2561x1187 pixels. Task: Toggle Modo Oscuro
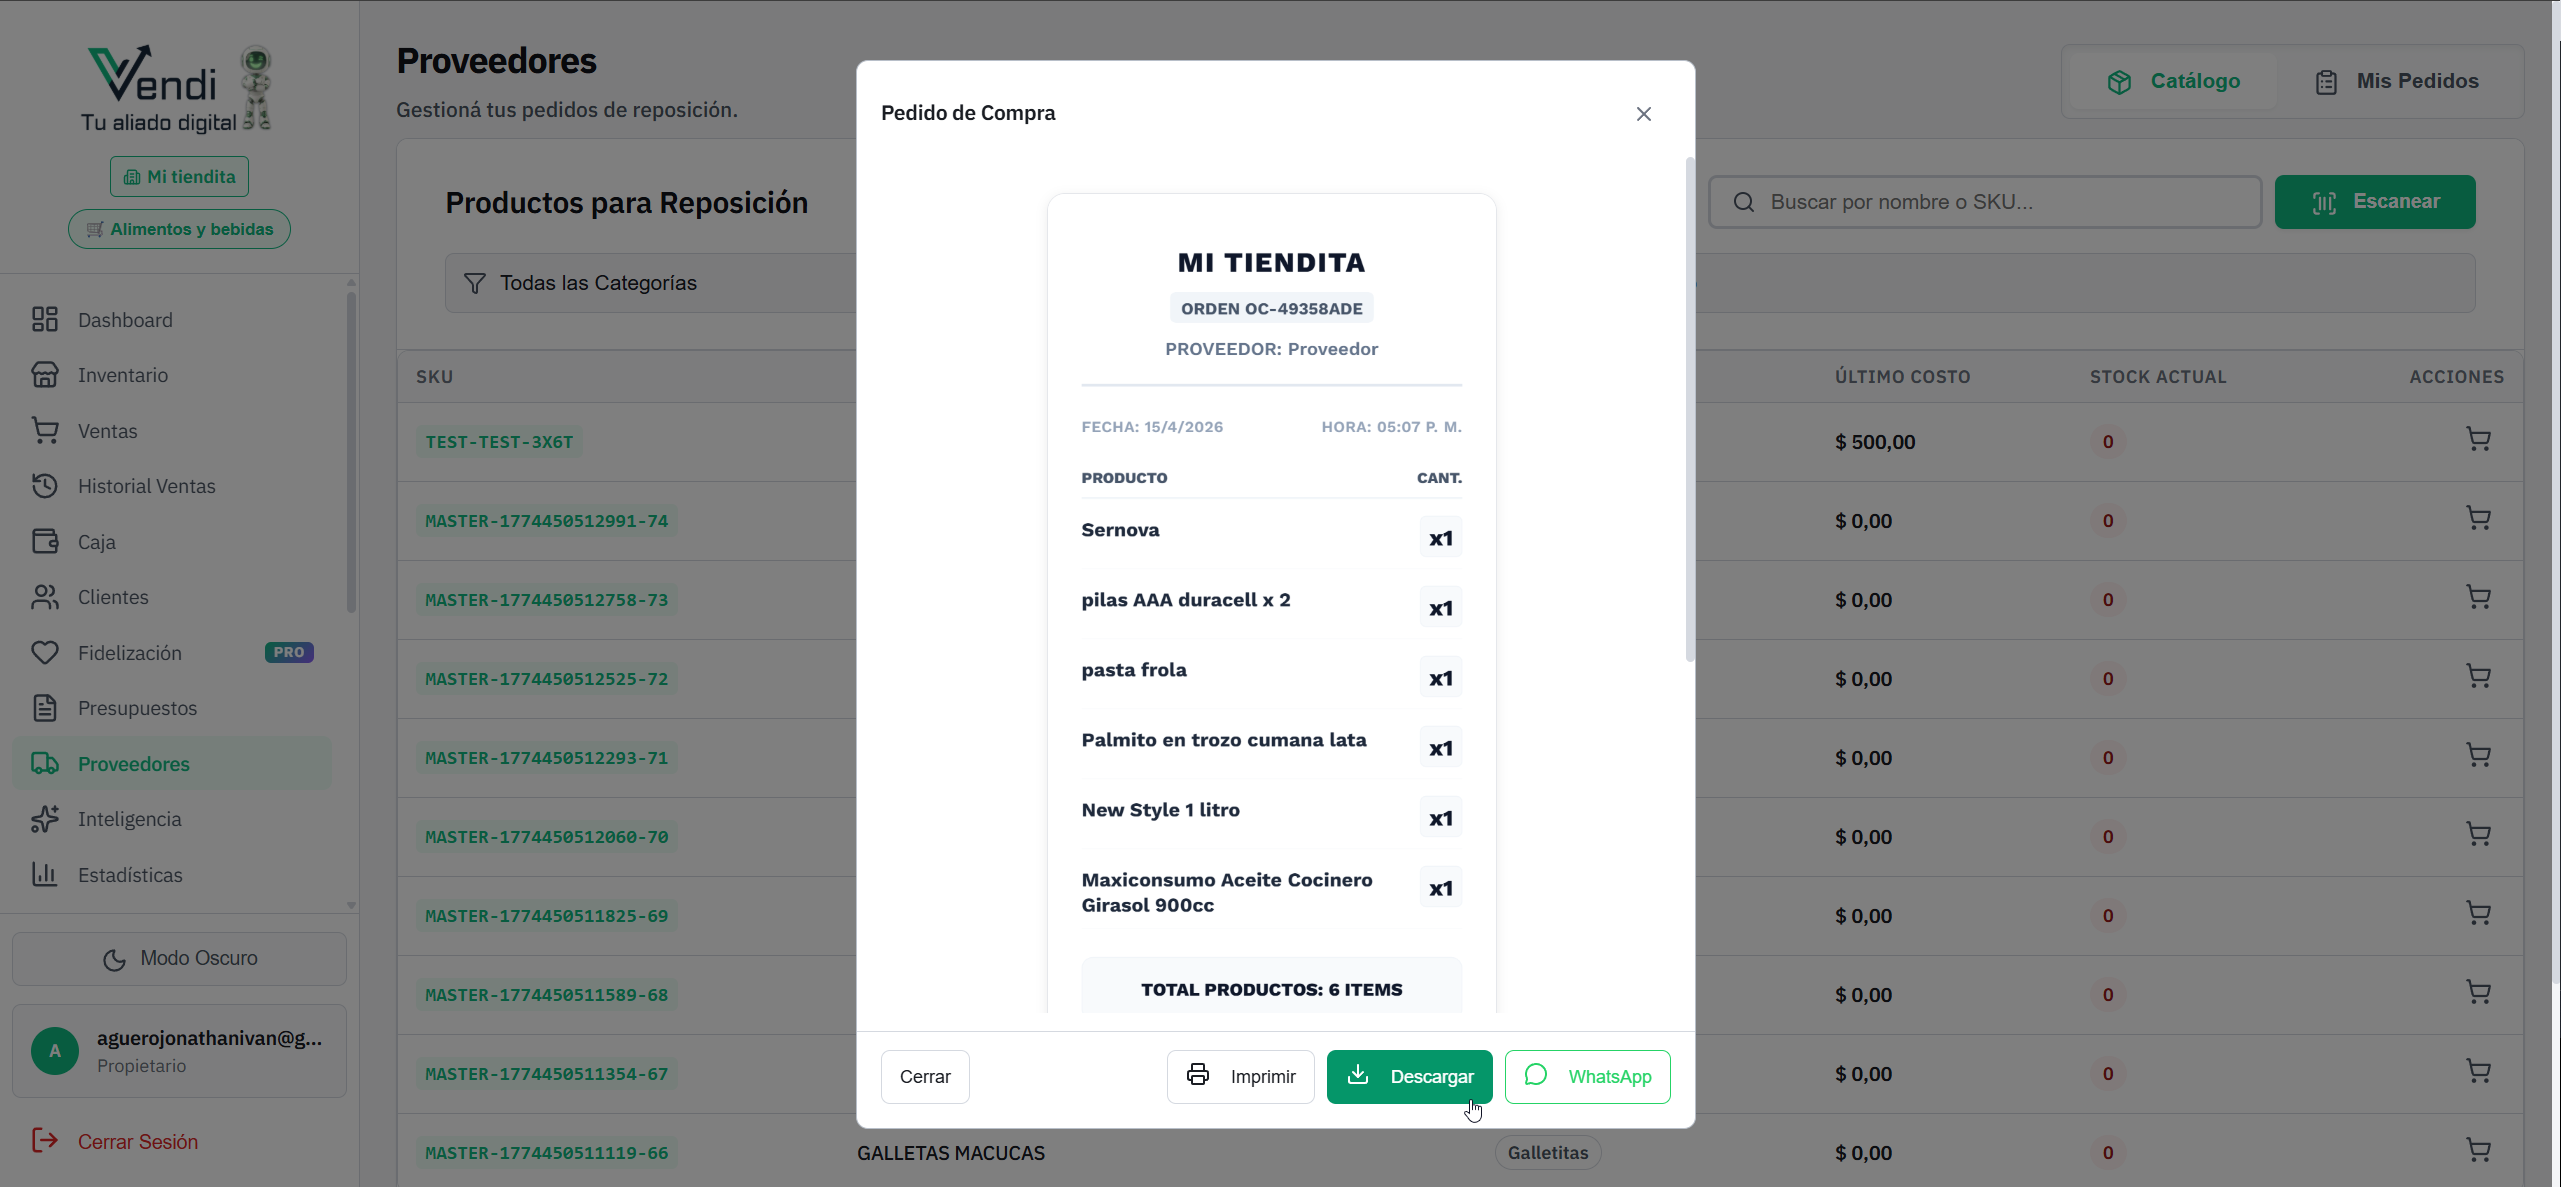(180, 958)
